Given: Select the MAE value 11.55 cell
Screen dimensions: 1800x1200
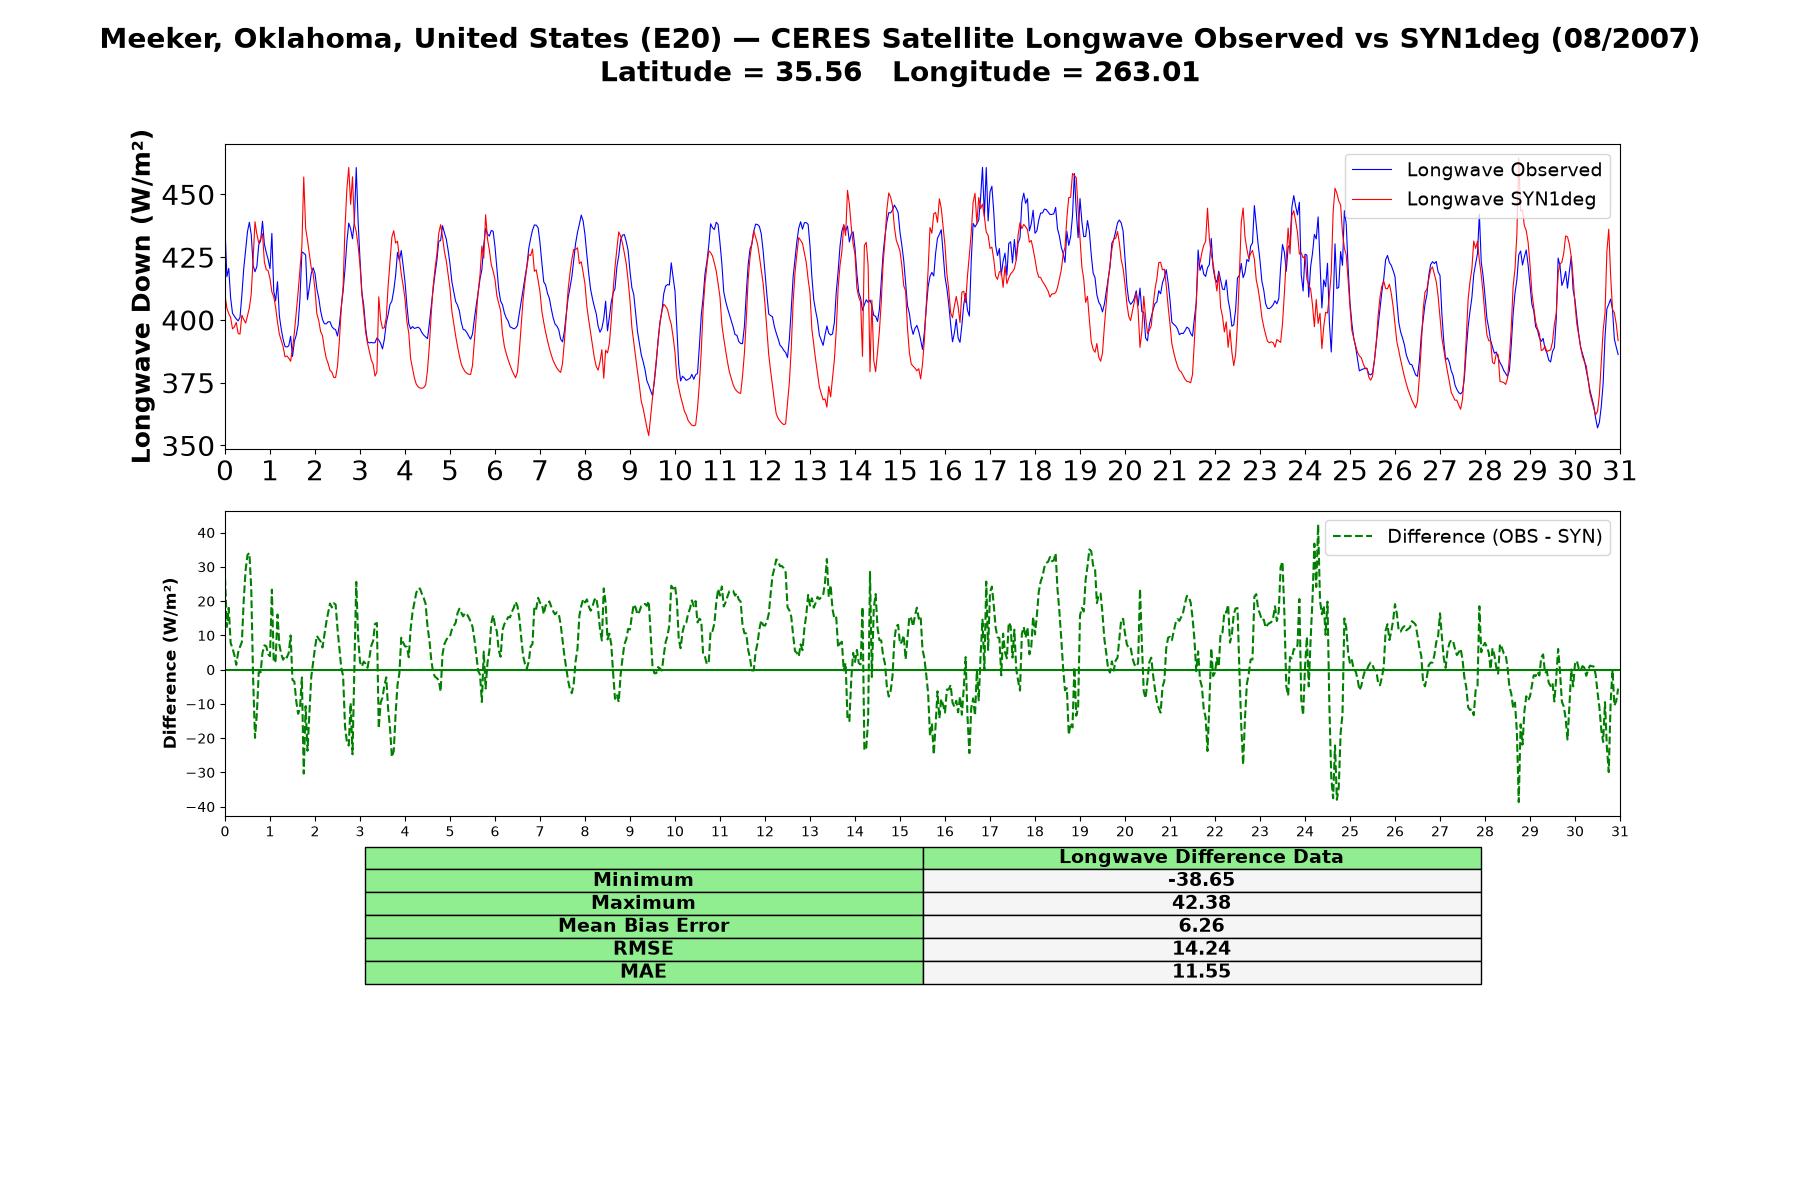Looking at the screenshot, I should [x=1201, y=972].
